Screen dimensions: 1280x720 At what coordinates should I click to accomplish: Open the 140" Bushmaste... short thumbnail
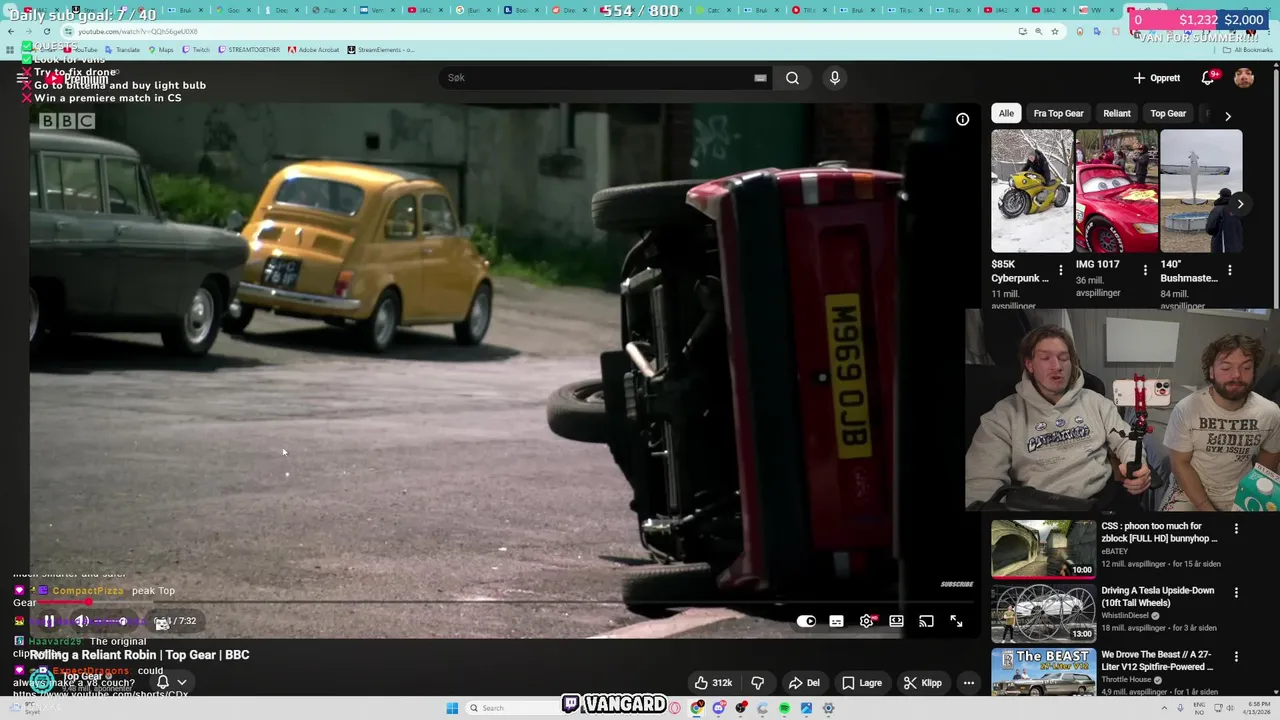1201,191
